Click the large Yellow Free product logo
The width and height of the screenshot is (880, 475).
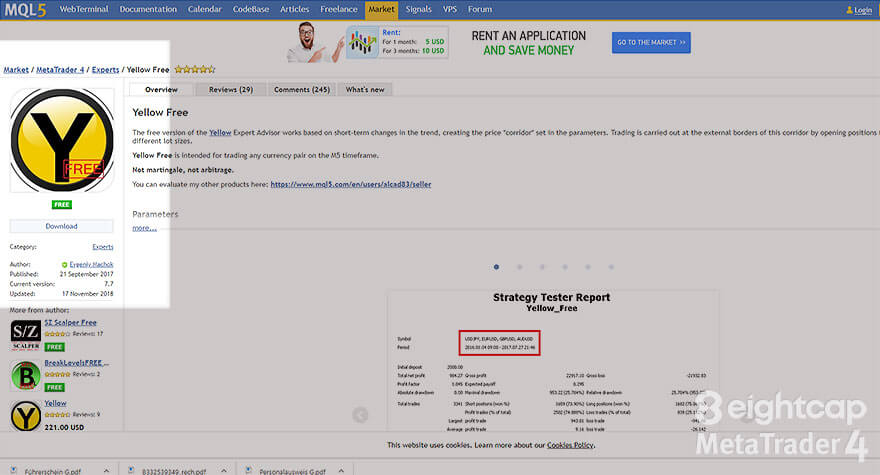pos(62,140)
